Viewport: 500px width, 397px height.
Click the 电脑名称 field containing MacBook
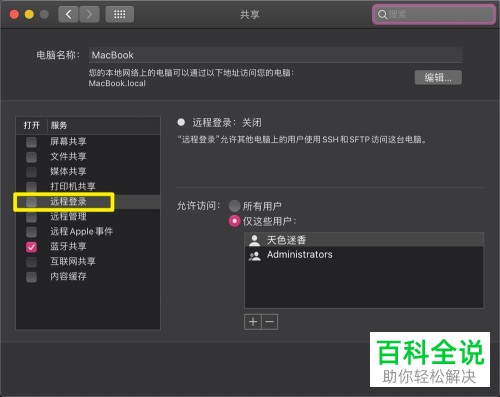[x=275, y=55]
